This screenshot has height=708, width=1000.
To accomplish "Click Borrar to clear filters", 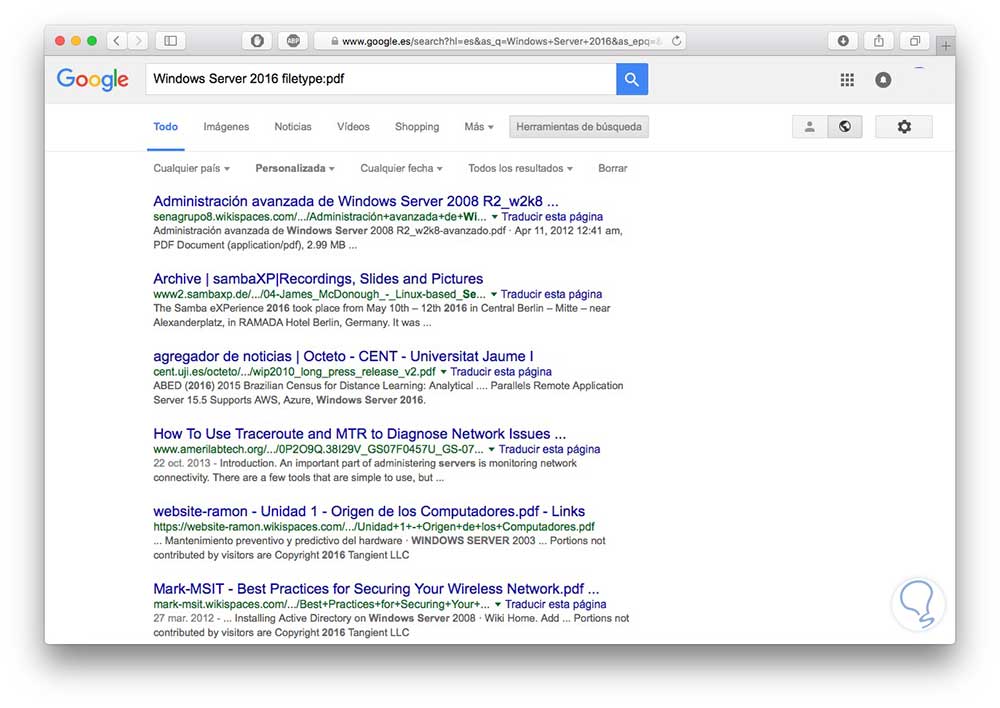I will 613,168.
